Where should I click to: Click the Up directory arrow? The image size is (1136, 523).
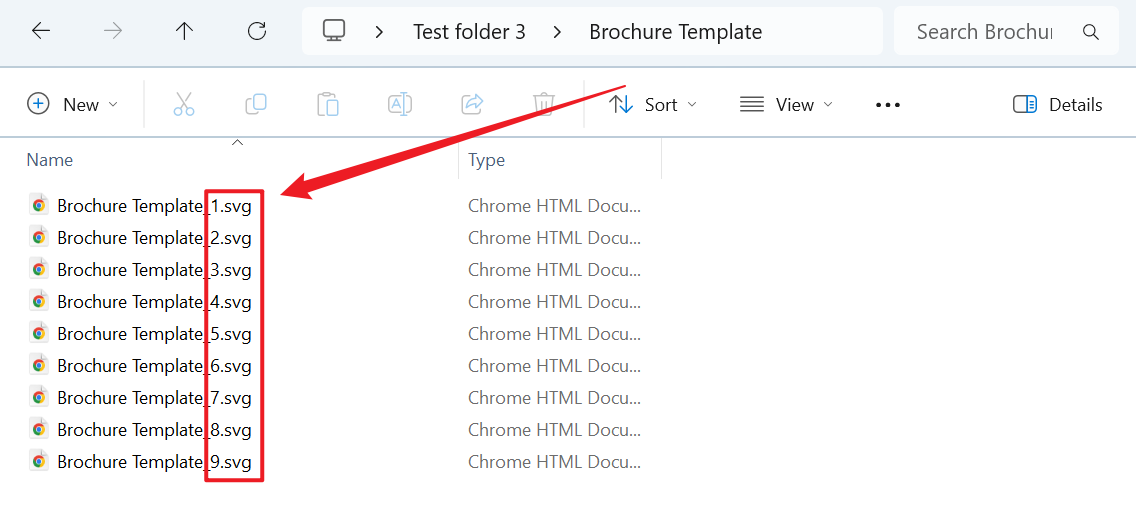tap(184, 31)
